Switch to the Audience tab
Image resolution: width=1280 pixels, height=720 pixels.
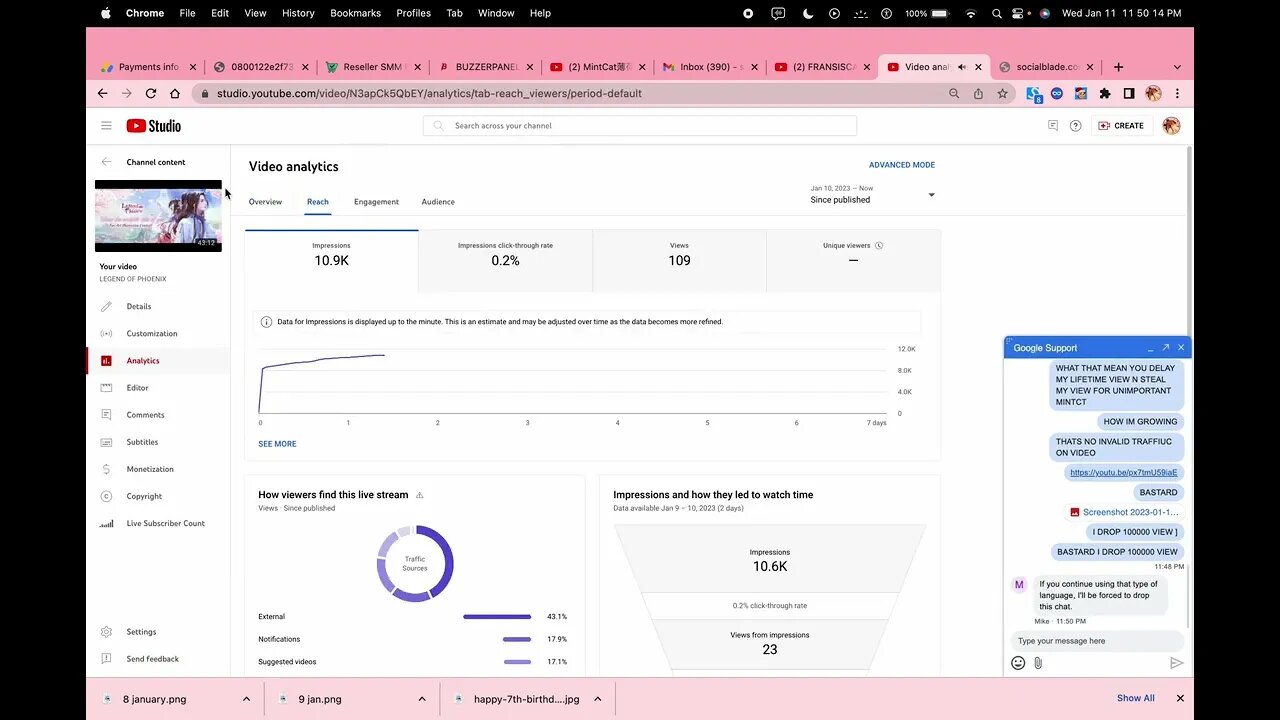(x=438, y=202)
